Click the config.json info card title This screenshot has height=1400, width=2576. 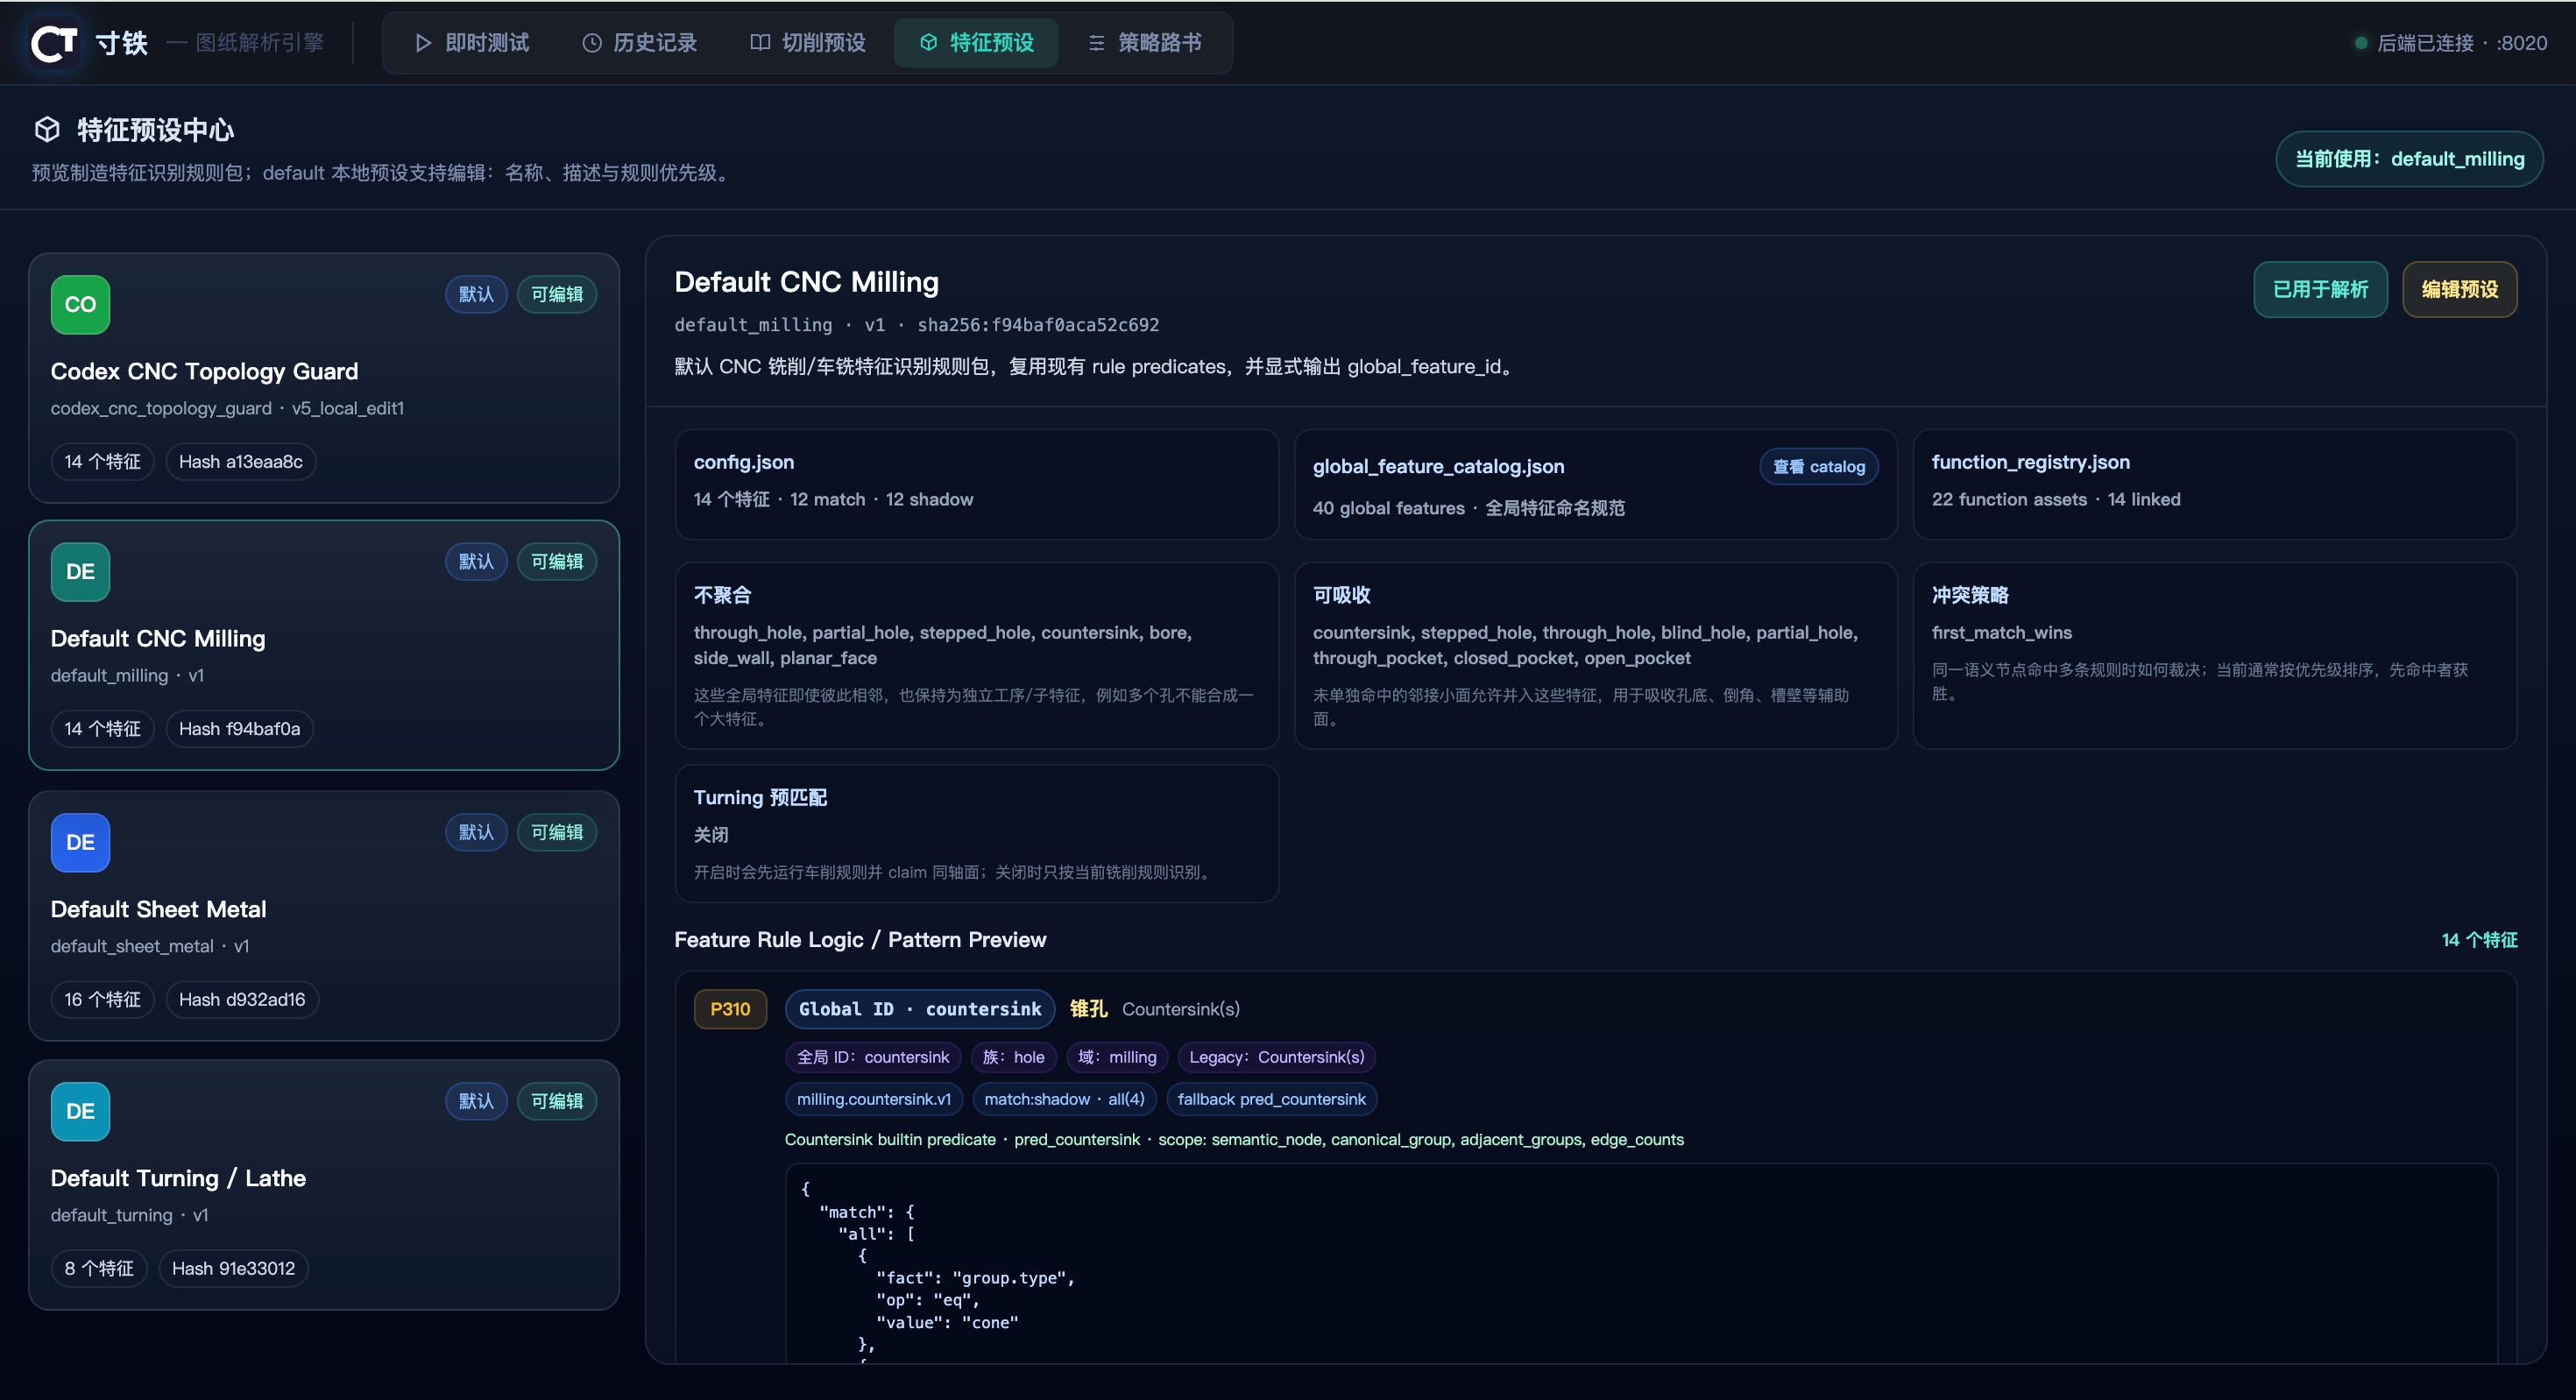tap(744, 463)
